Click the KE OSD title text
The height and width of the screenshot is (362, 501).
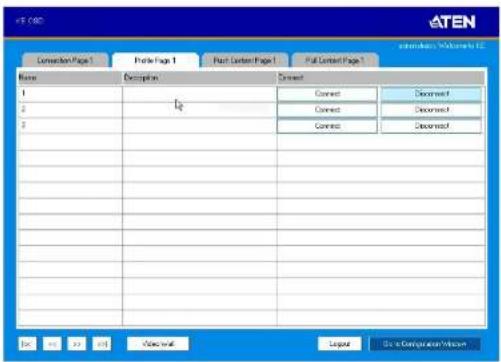click(30, 21)
